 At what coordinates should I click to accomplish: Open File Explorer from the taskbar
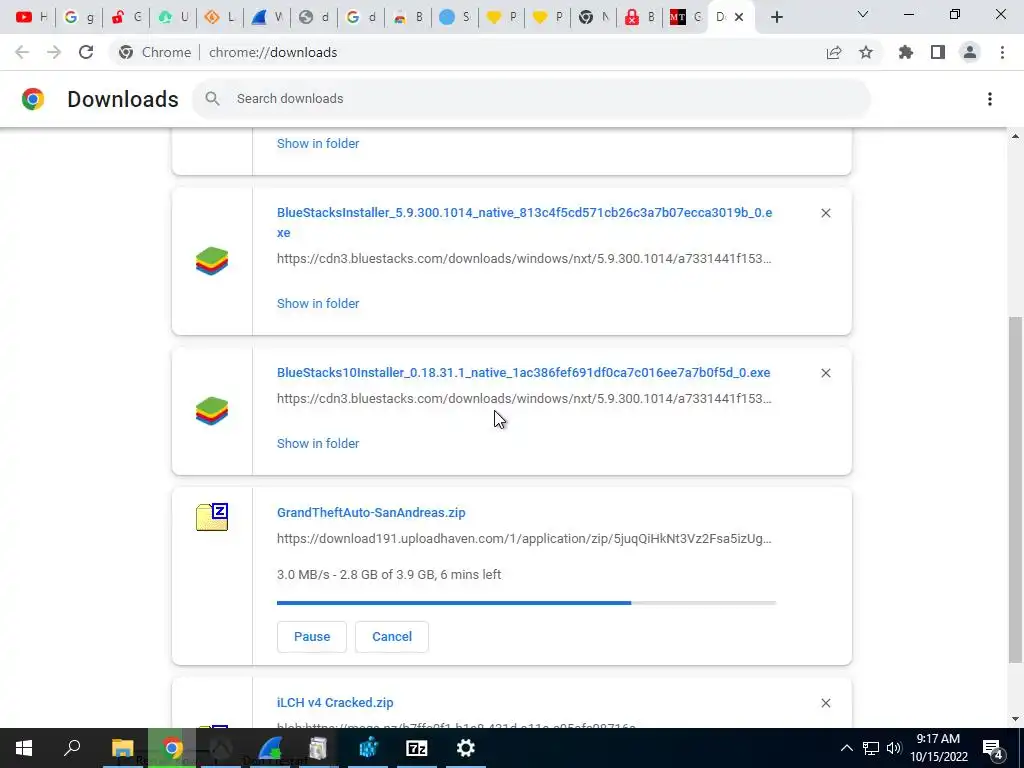click(x=122, y=748)
